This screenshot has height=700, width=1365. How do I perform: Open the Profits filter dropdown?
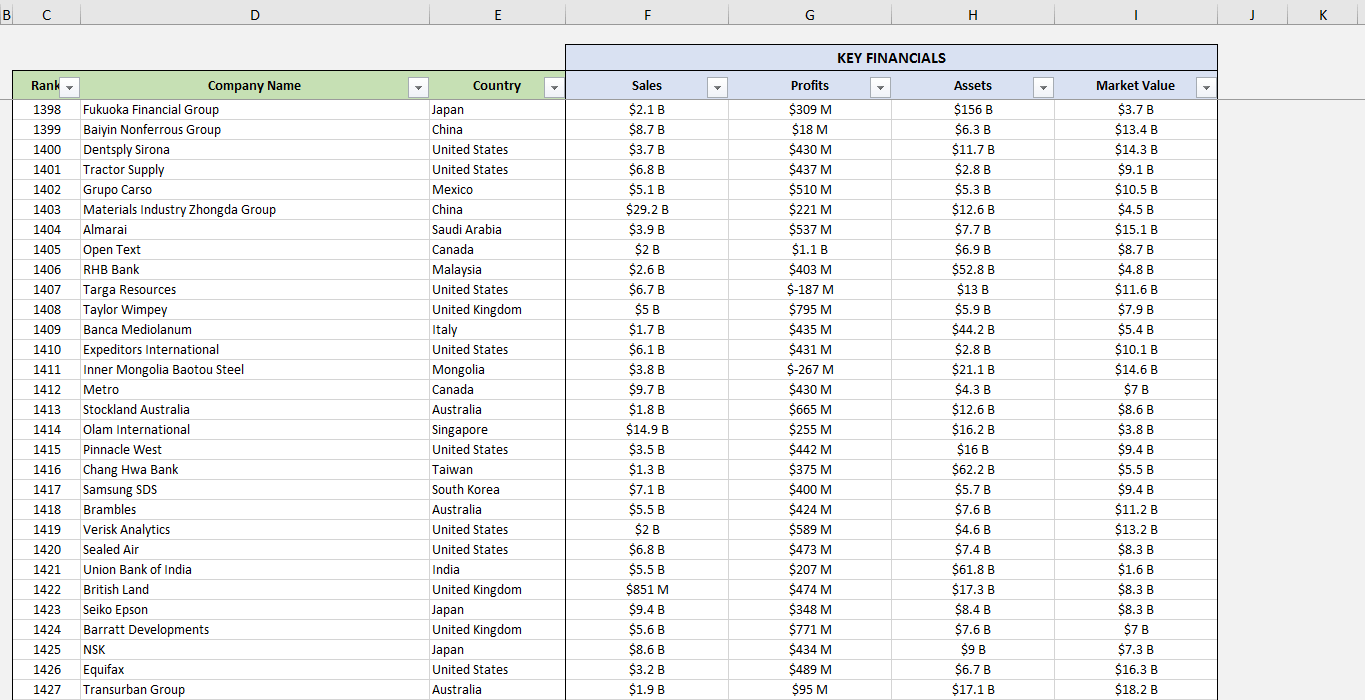pos(880,88)
